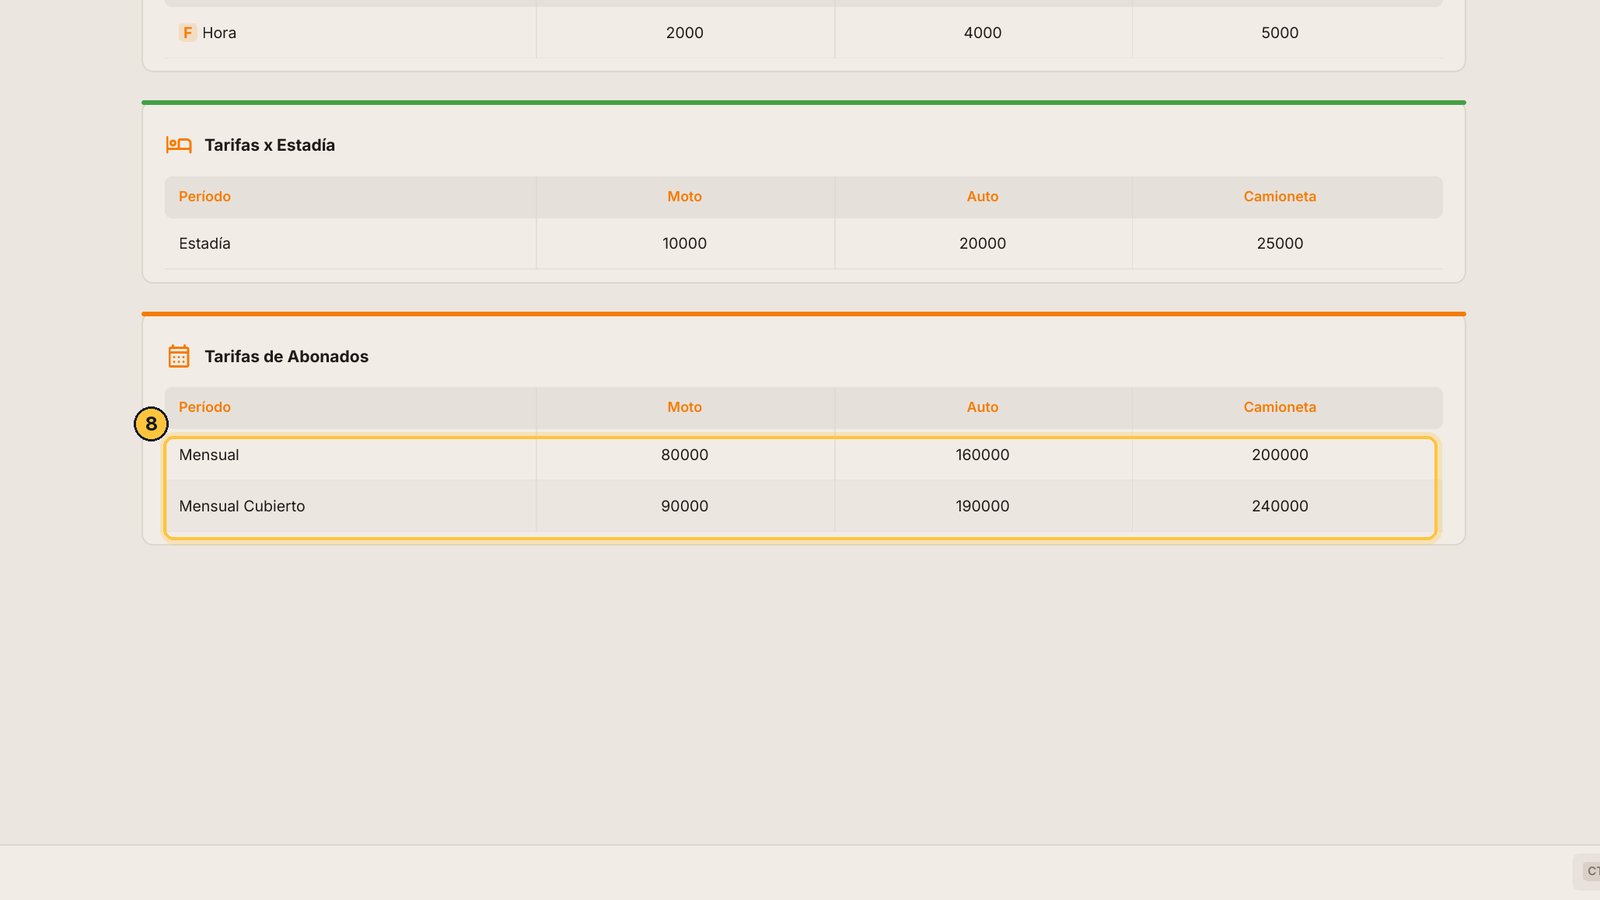Click the Camioneta header in Tarifas de Abonados table
The image size is (1600, 900).
(1280, 407)
